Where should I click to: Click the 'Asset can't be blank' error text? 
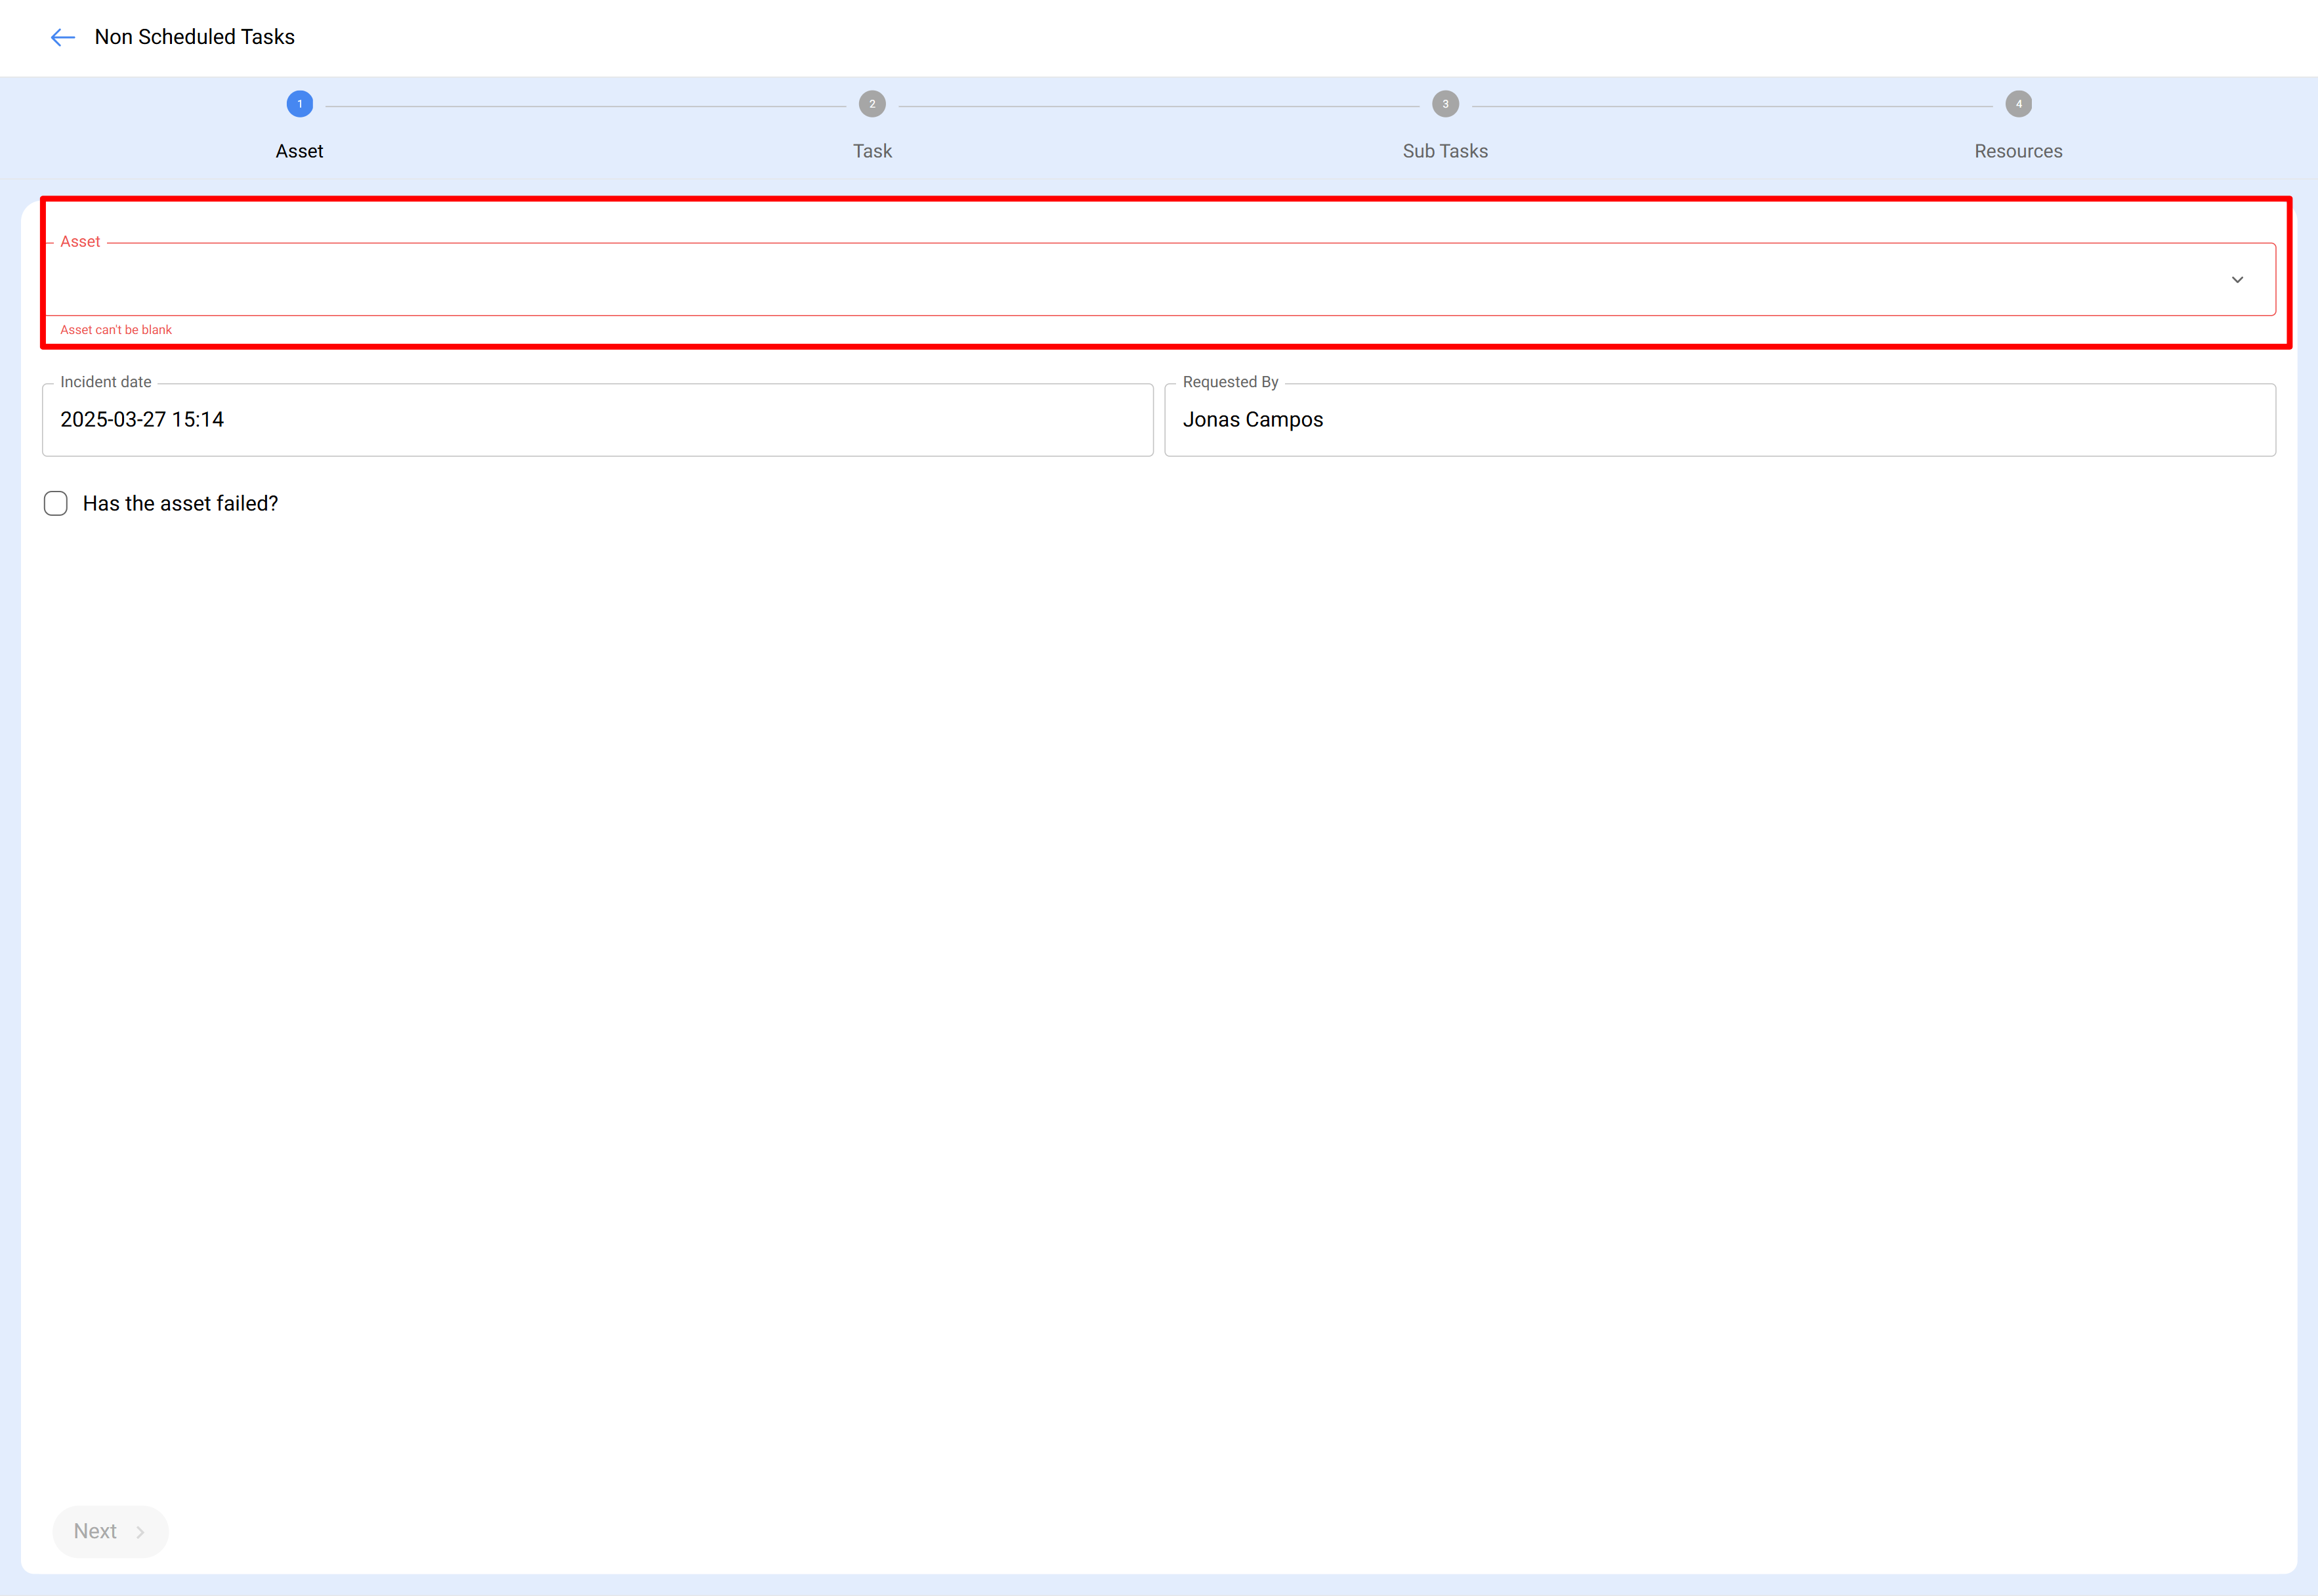[116, 330]
